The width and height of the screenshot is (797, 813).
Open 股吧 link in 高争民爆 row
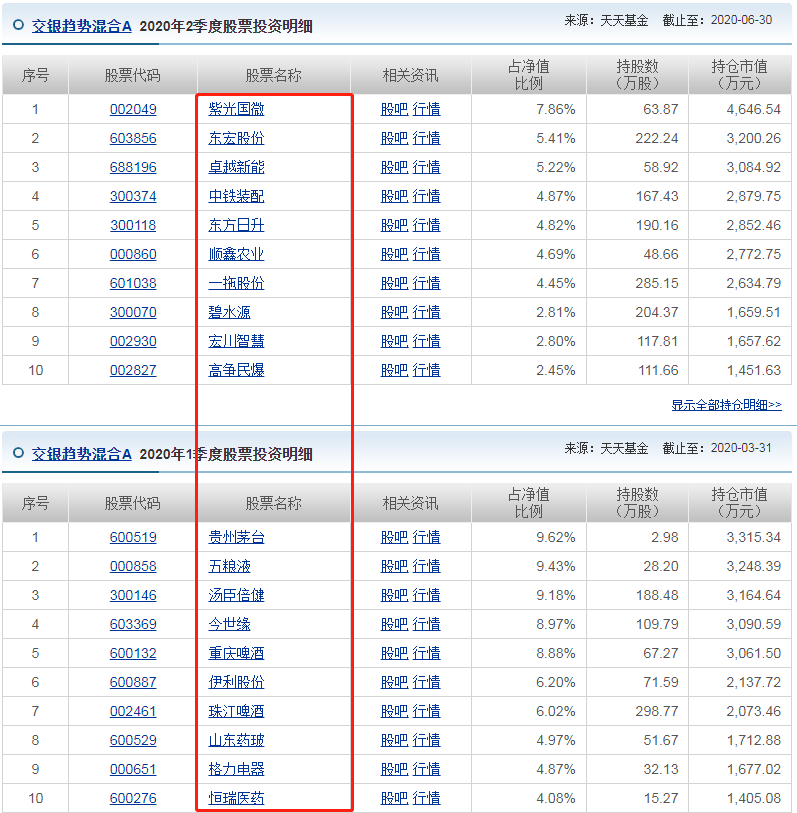click(x=395, y=371)
